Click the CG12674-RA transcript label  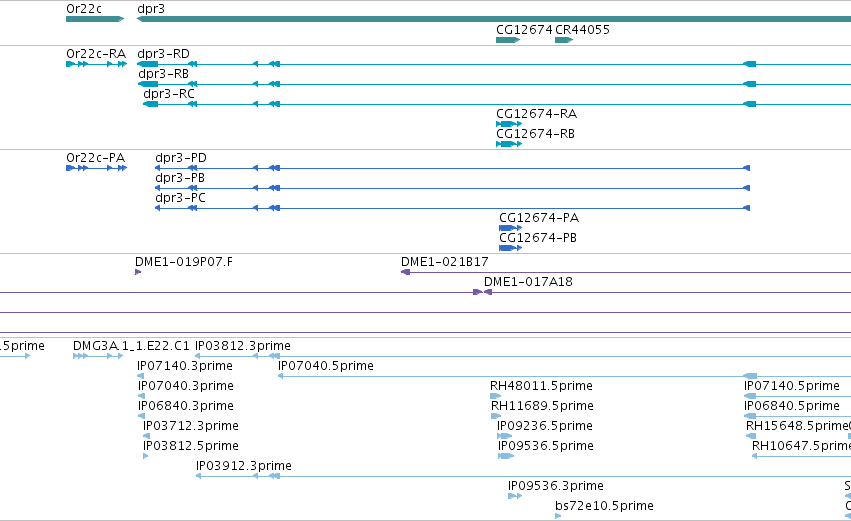click(536, 114)
